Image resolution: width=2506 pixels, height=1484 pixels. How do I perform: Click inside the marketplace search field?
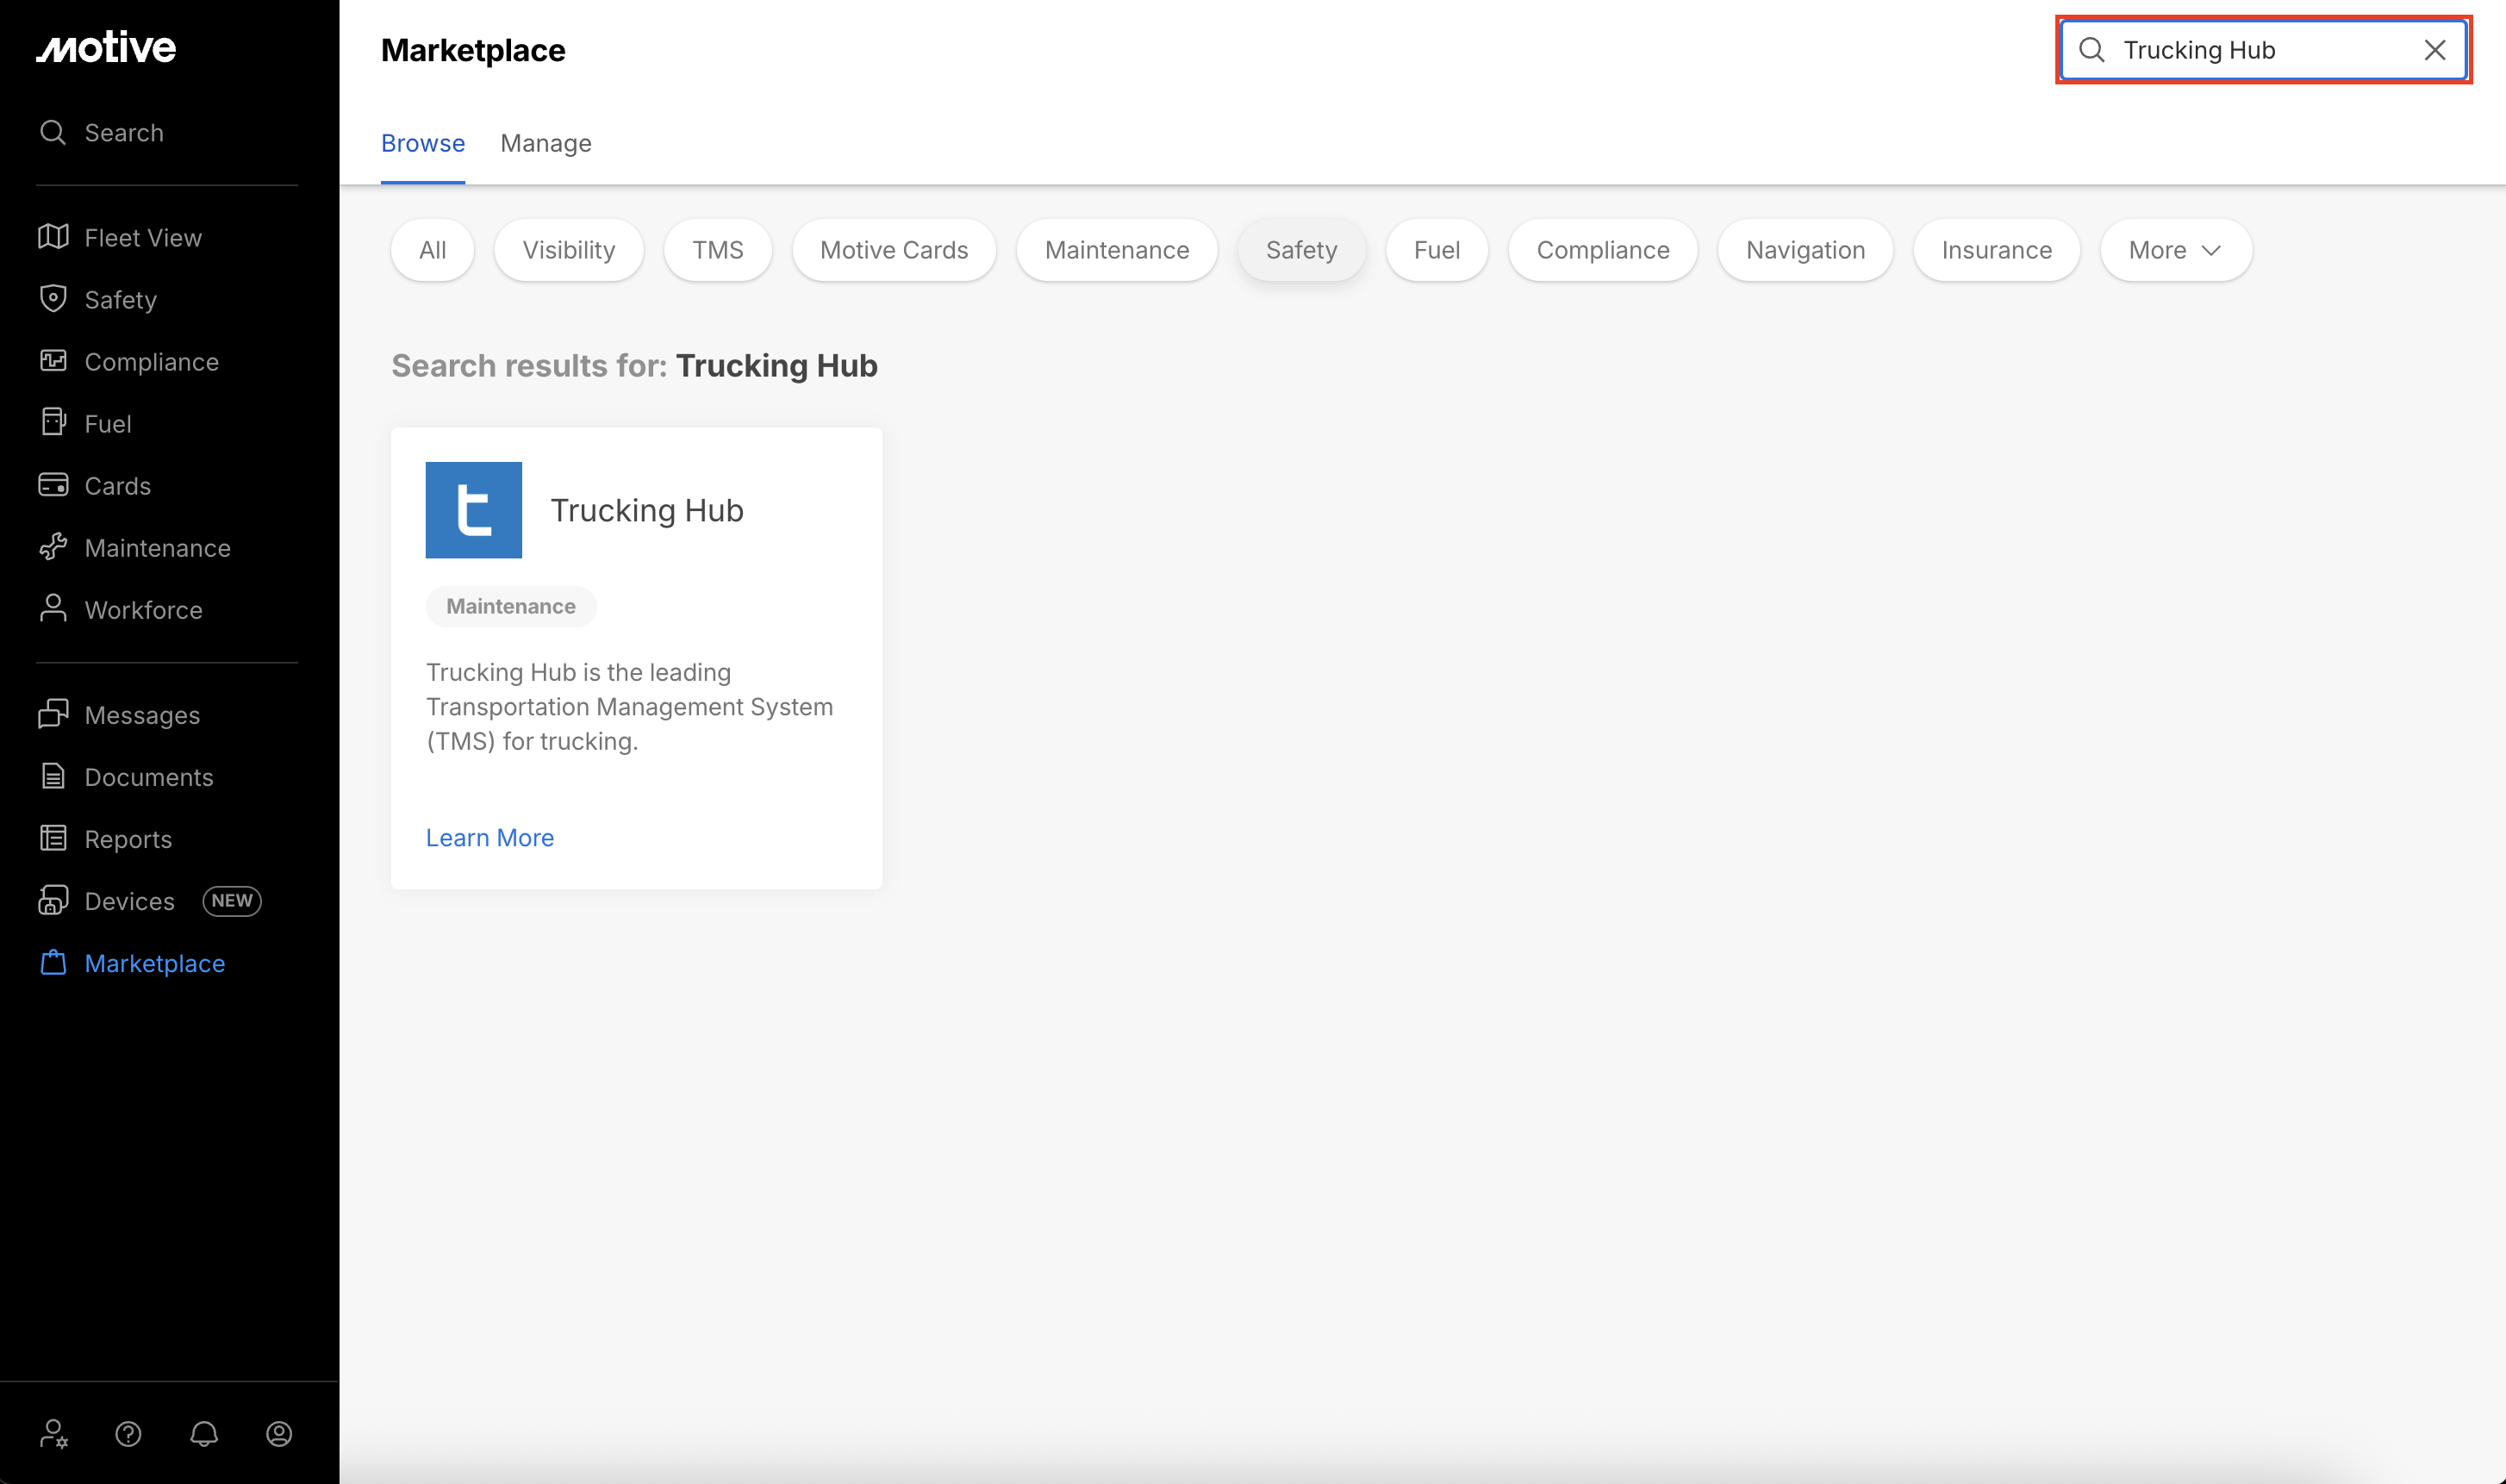(2250, 50)
